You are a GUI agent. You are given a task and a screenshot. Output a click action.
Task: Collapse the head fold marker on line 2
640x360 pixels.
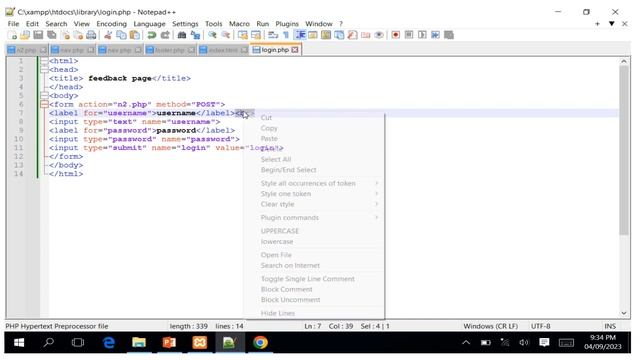point(44,69)
